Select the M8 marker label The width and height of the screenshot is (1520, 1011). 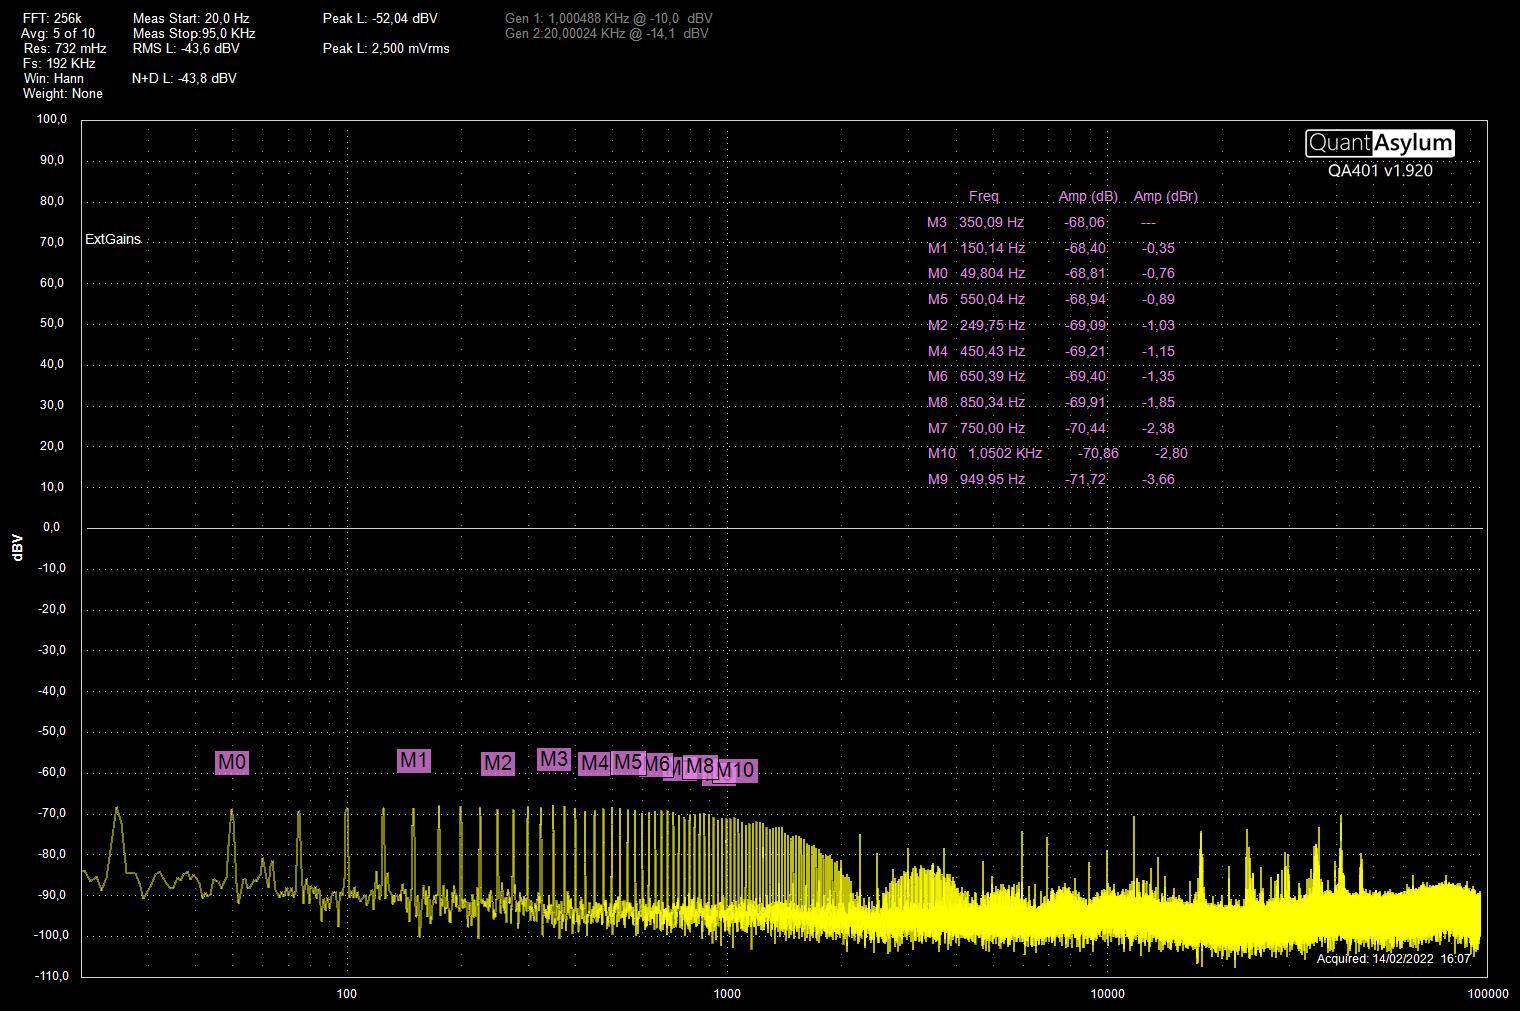pos(701,767)
